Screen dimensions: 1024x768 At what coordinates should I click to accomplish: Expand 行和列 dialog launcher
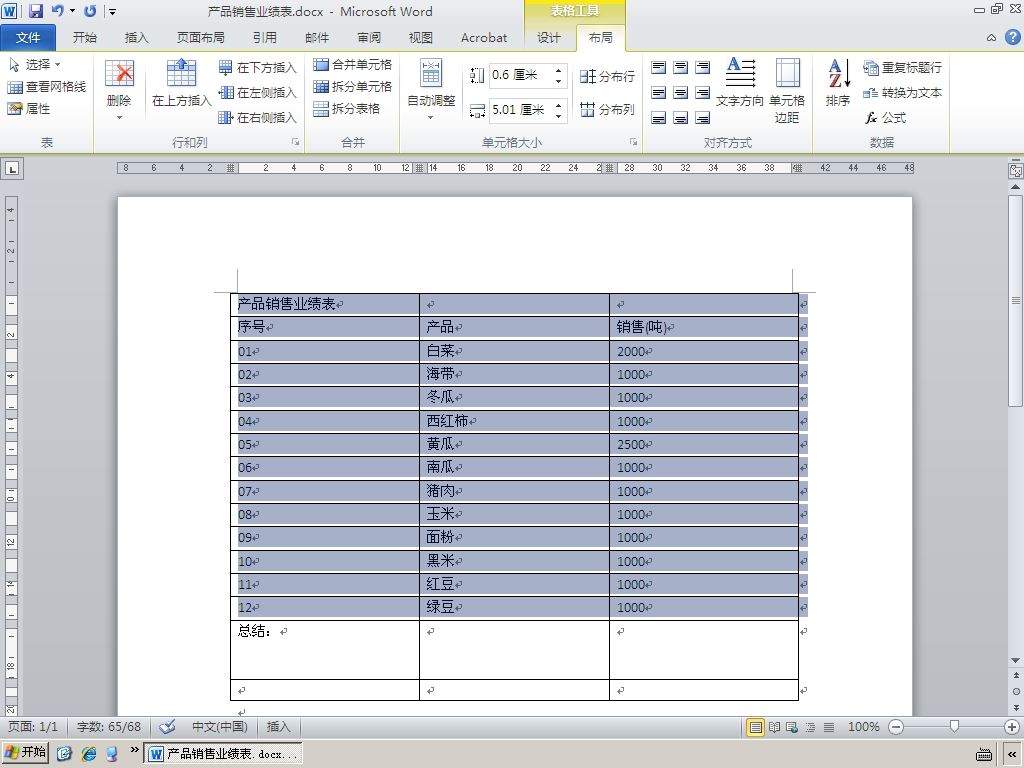tap(295, 142)
